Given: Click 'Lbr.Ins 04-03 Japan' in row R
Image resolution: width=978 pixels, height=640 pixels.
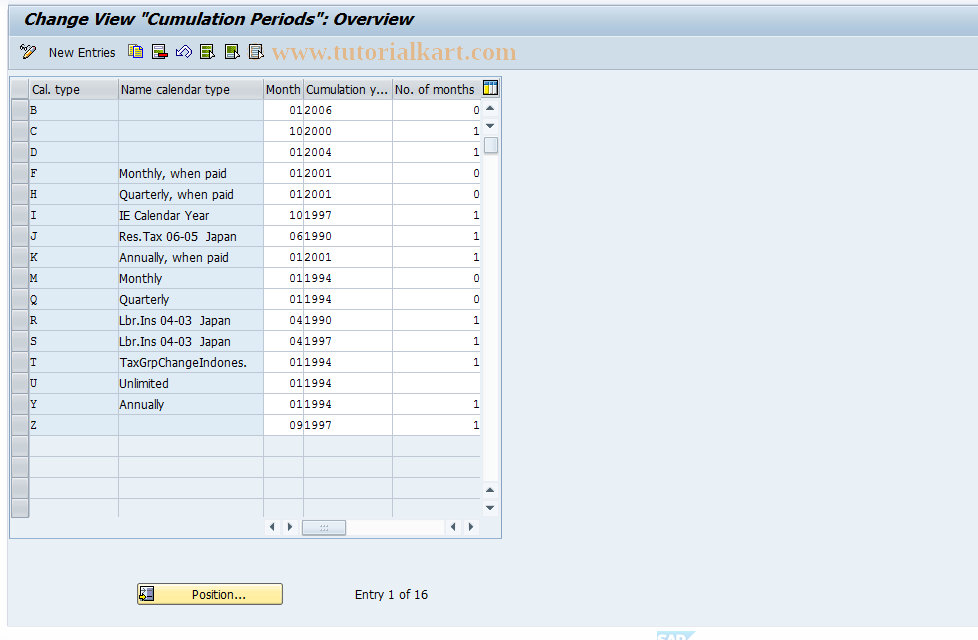Looking at the screenshot, I should [191, 321].
